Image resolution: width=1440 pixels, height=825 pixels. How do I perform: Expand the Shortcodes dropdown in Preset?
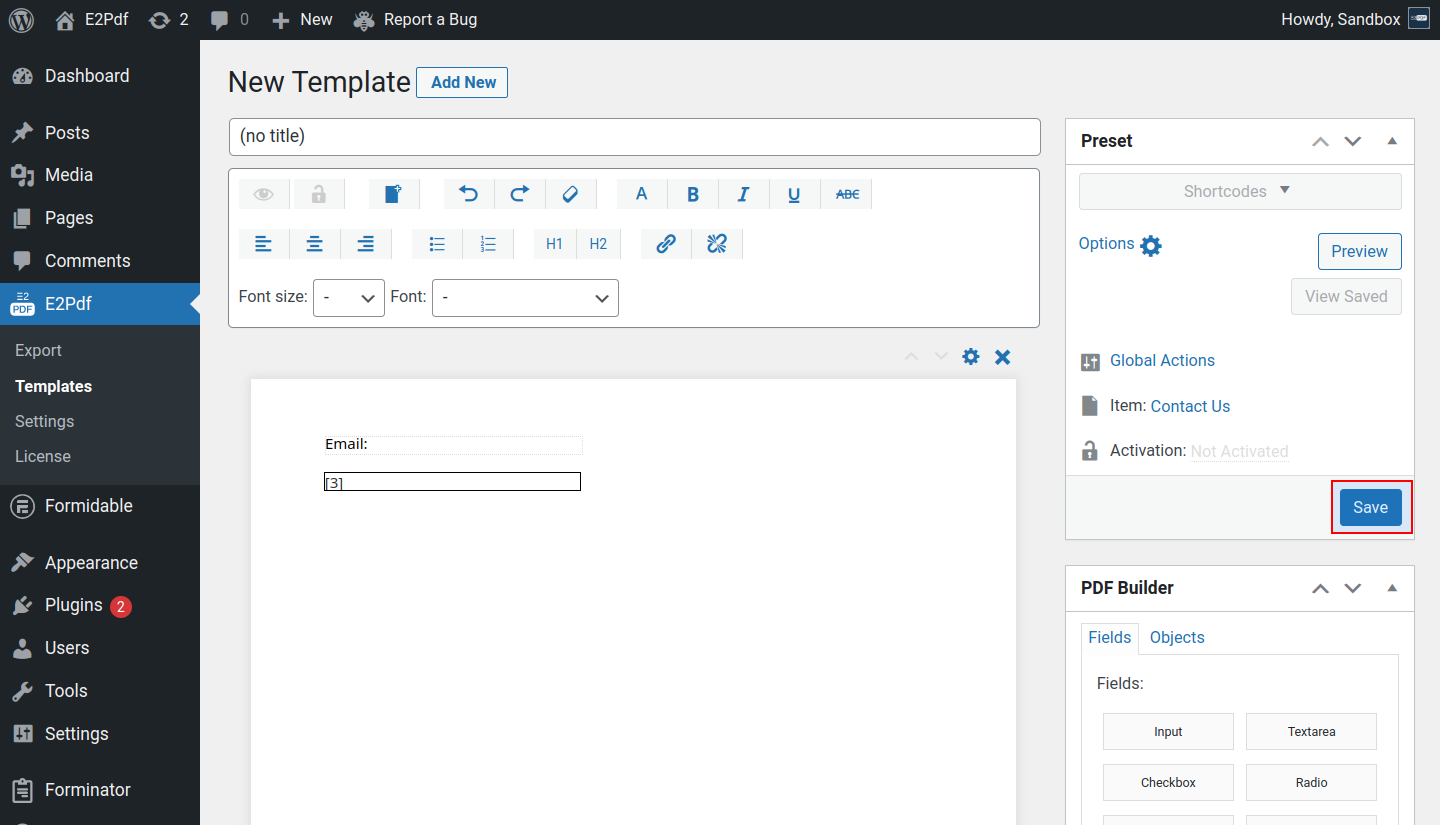click(1239, 191)
